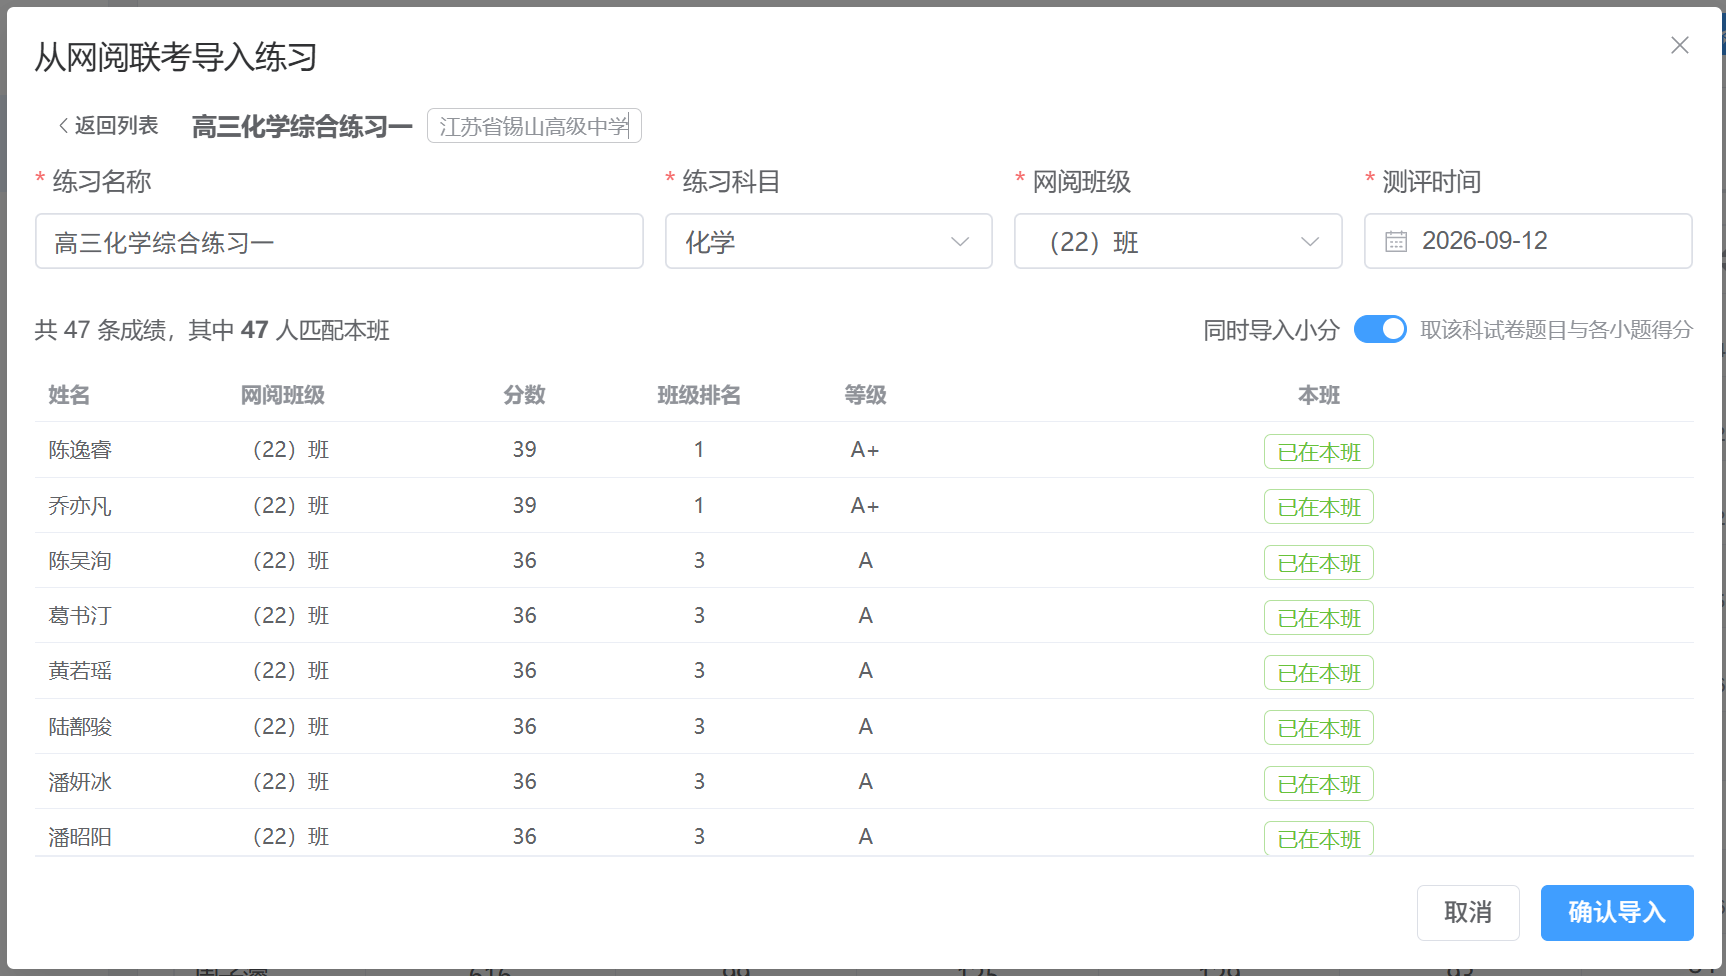Select student name 陈昊洵
The image size is (1726, 976).
[x=80, y=561]
